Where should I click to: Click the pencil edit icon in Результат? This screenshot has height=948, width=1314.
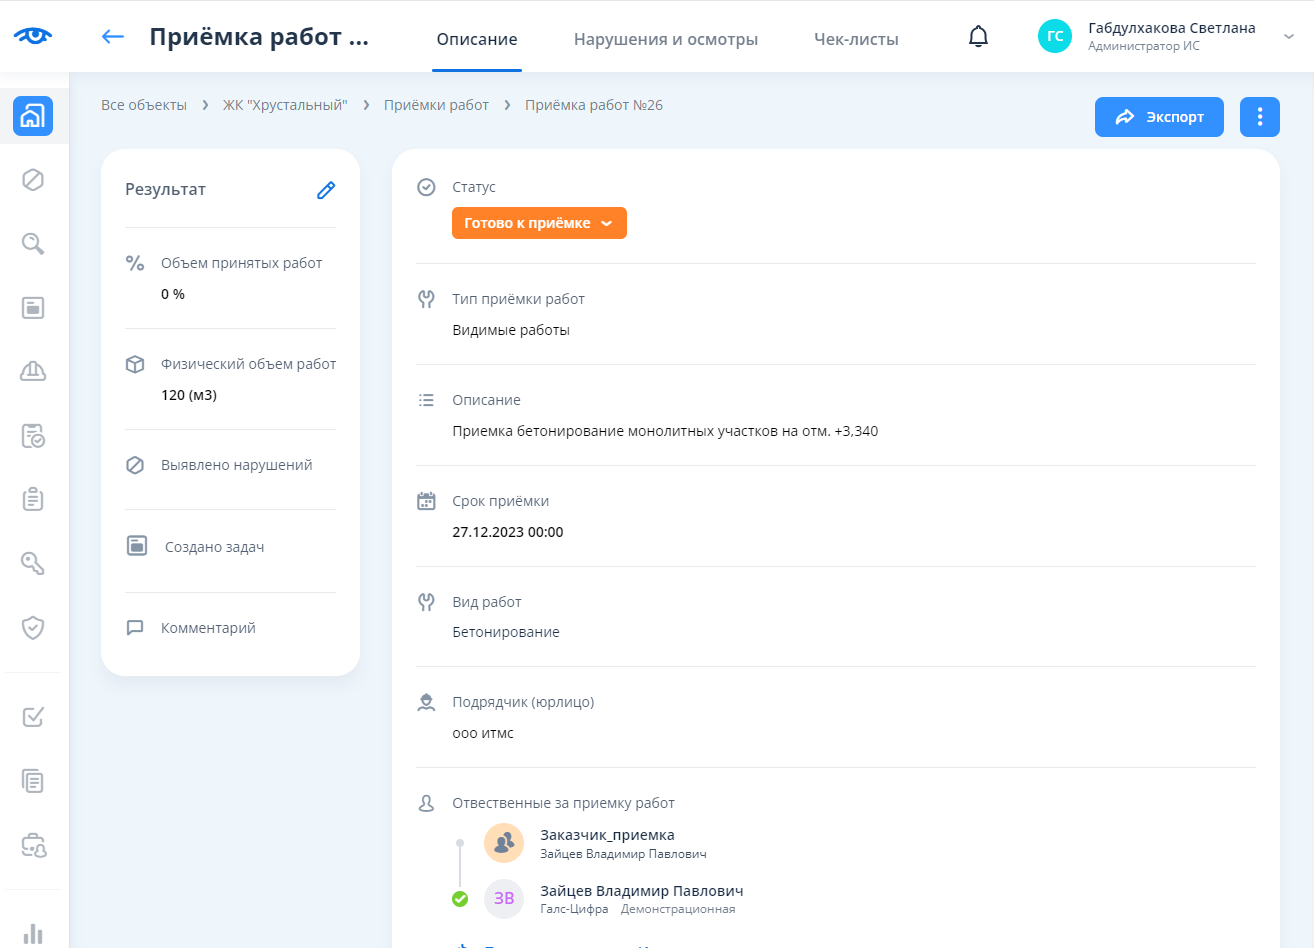[x=326, y=190]
